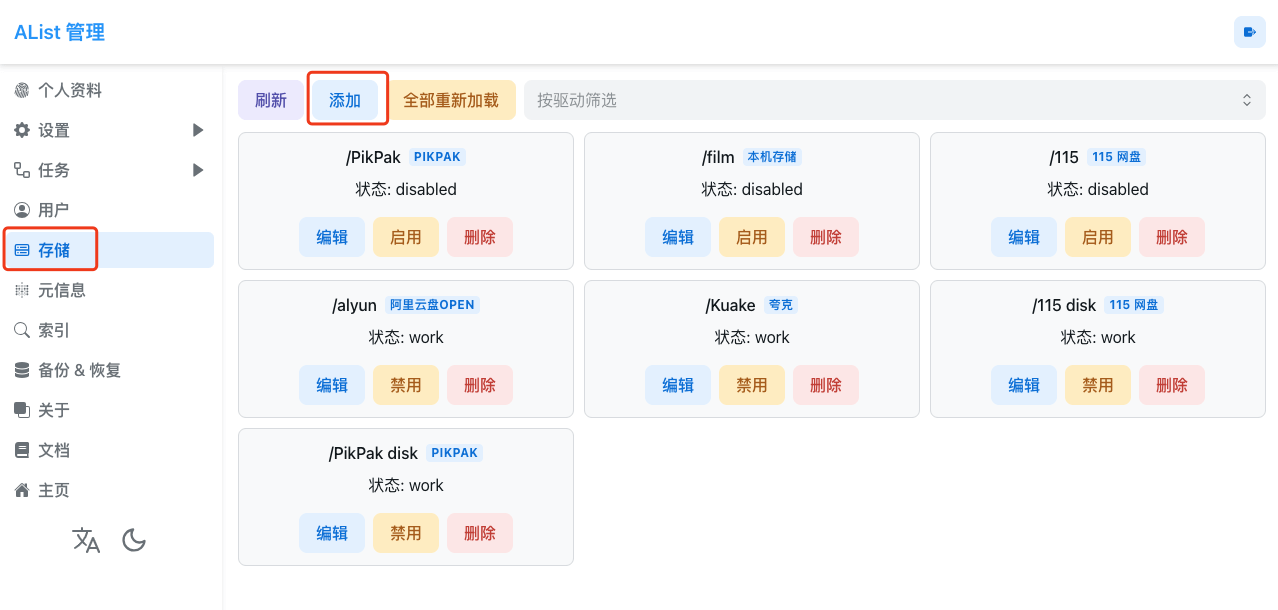Disable the /alyun storage with 禁用
The width and height of the screenshot is (1278, 610).
(406, 385)
